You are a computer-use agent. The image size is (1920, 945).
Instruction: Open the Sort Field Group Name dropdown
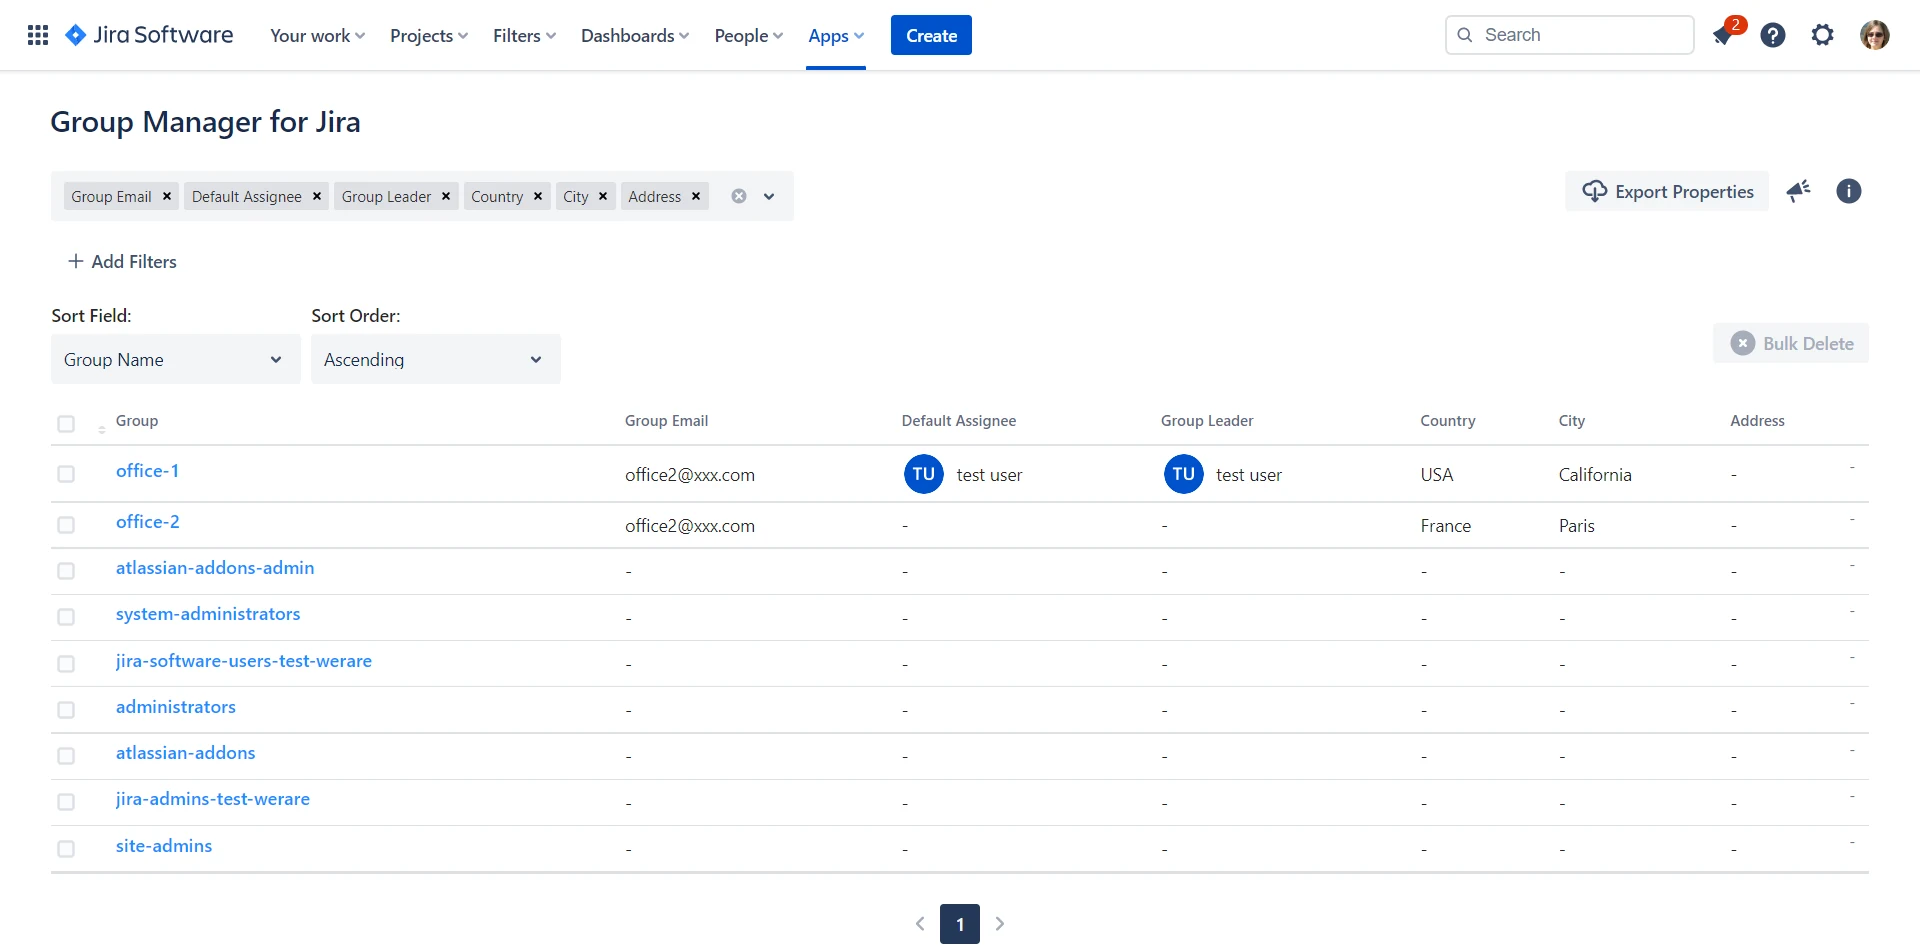click(x=176, y=359)
